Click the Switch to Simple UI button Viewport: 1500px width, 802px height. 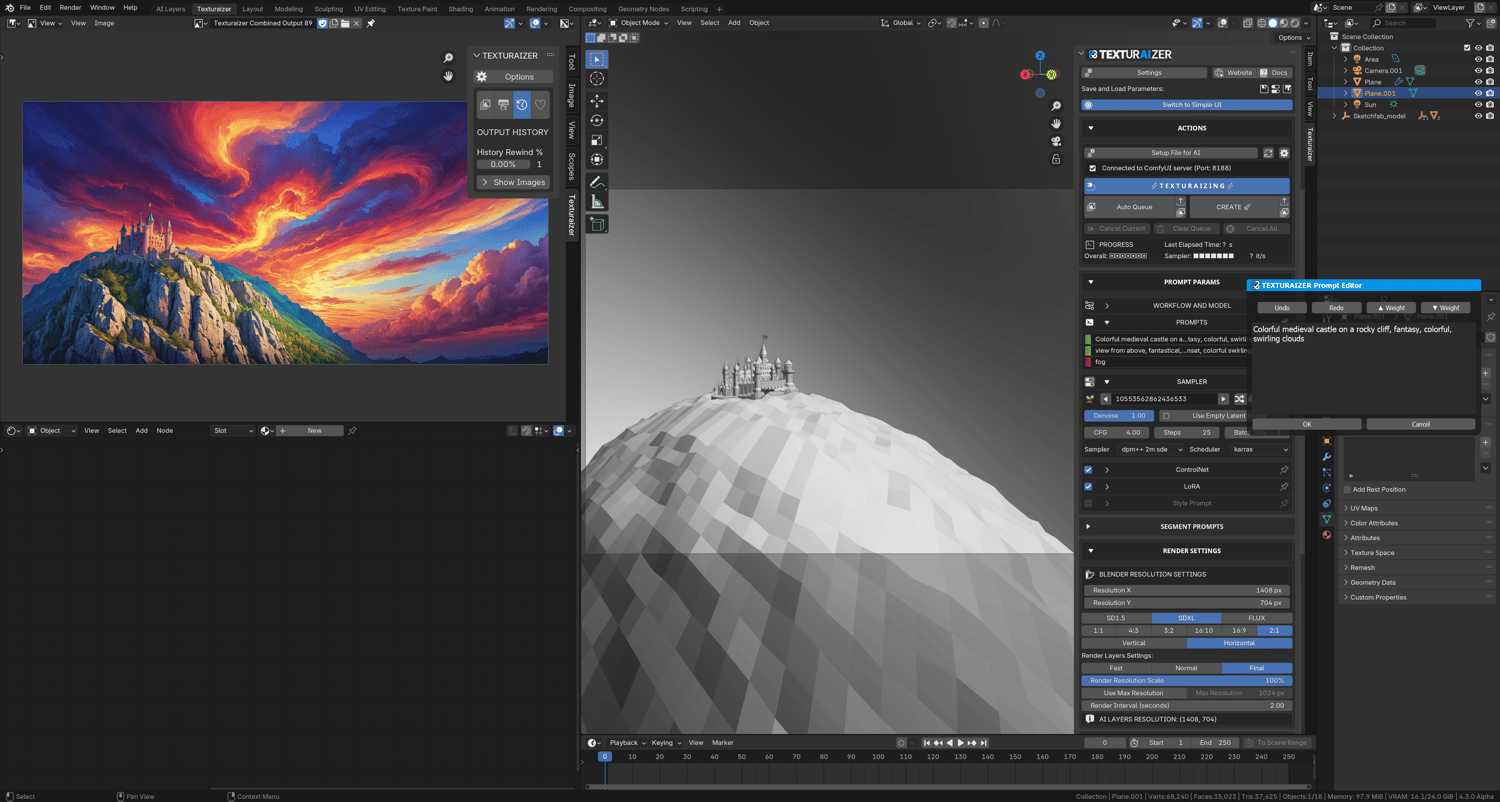tap(1187, 105)
